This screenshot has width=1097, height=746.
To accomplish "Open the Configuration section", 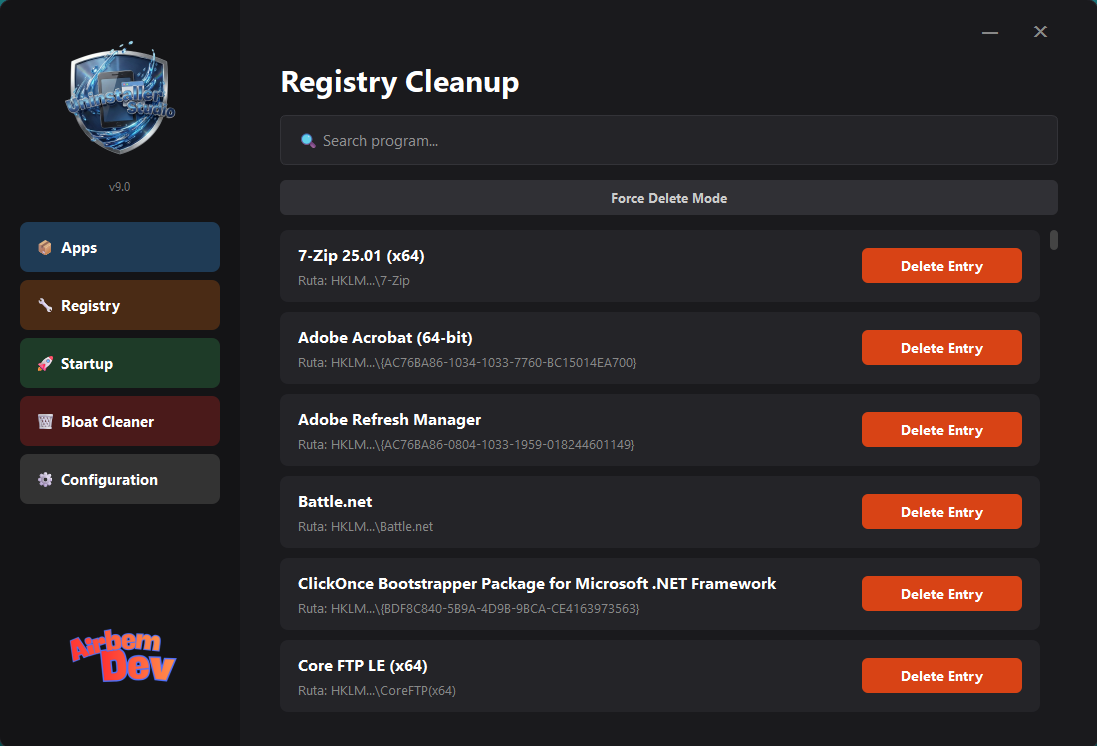I will click(x=120, y=479).
